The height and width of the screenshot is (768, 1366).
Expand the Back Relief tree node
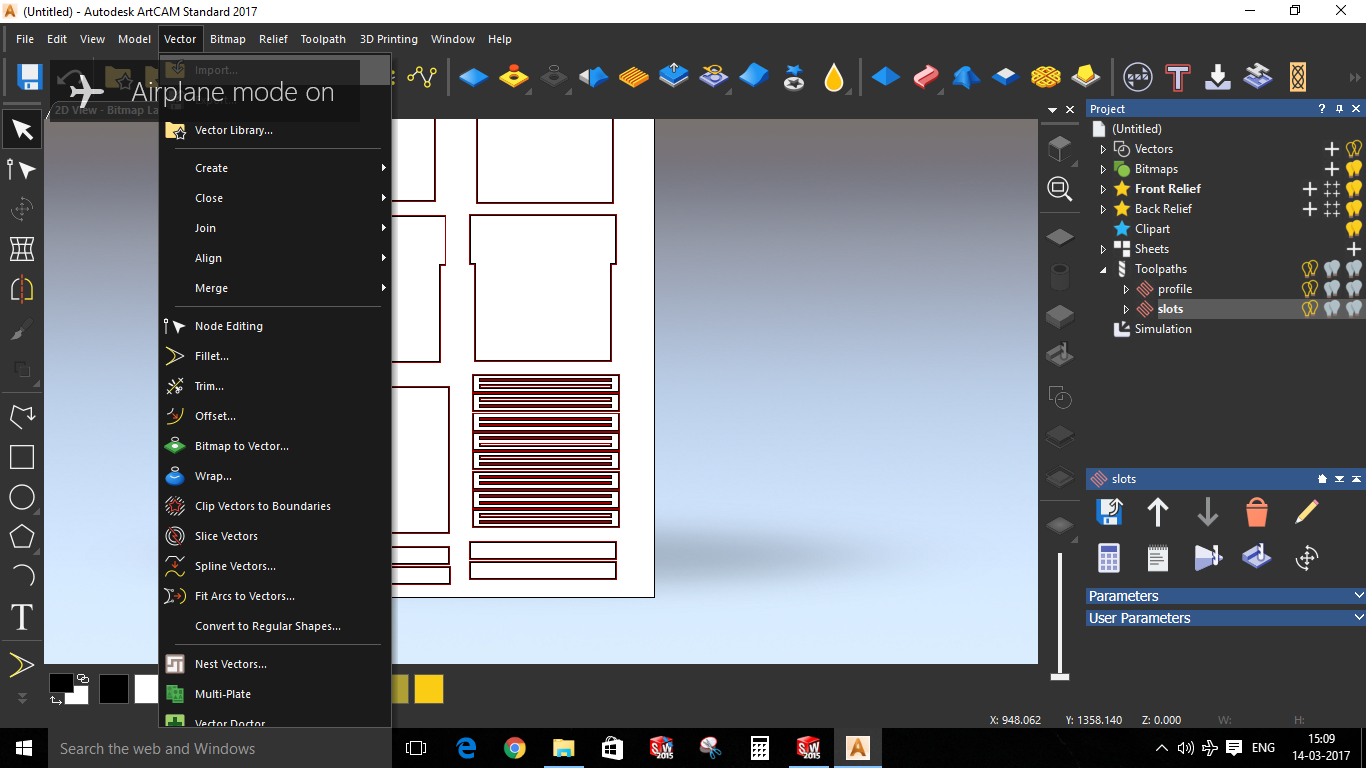pos(1103,209)
